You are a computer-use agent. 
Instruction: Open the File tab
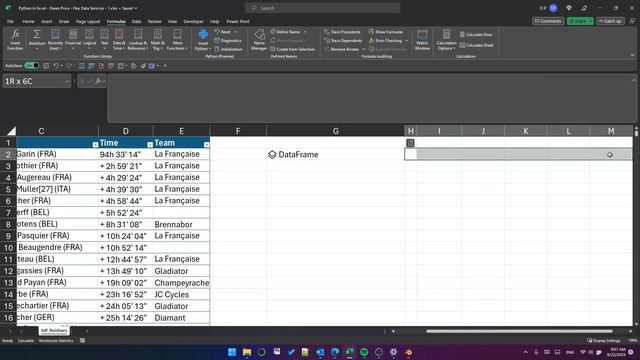[10, 21]
